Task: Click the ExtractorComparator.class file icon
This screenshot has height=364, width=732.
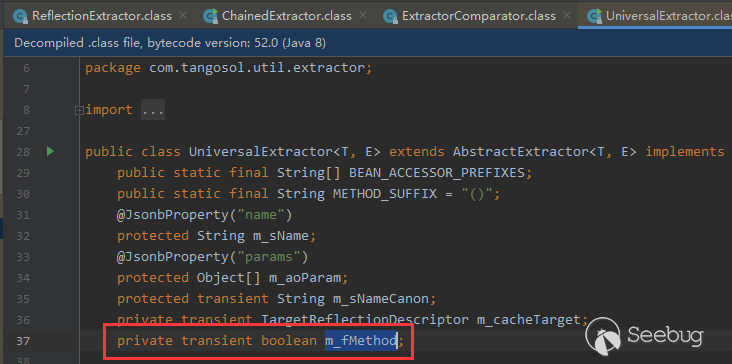Action: (x=390, y=17)
